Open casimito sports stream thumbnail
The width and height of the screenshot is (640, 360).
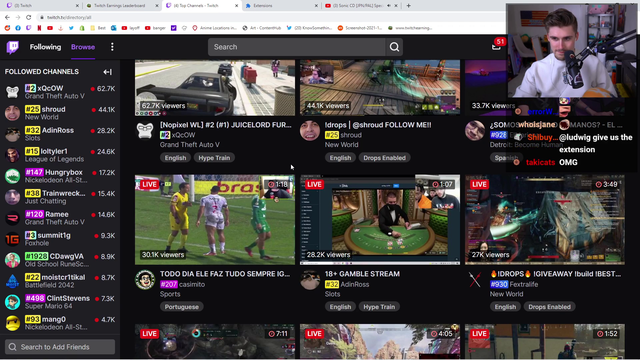(215, 220)
